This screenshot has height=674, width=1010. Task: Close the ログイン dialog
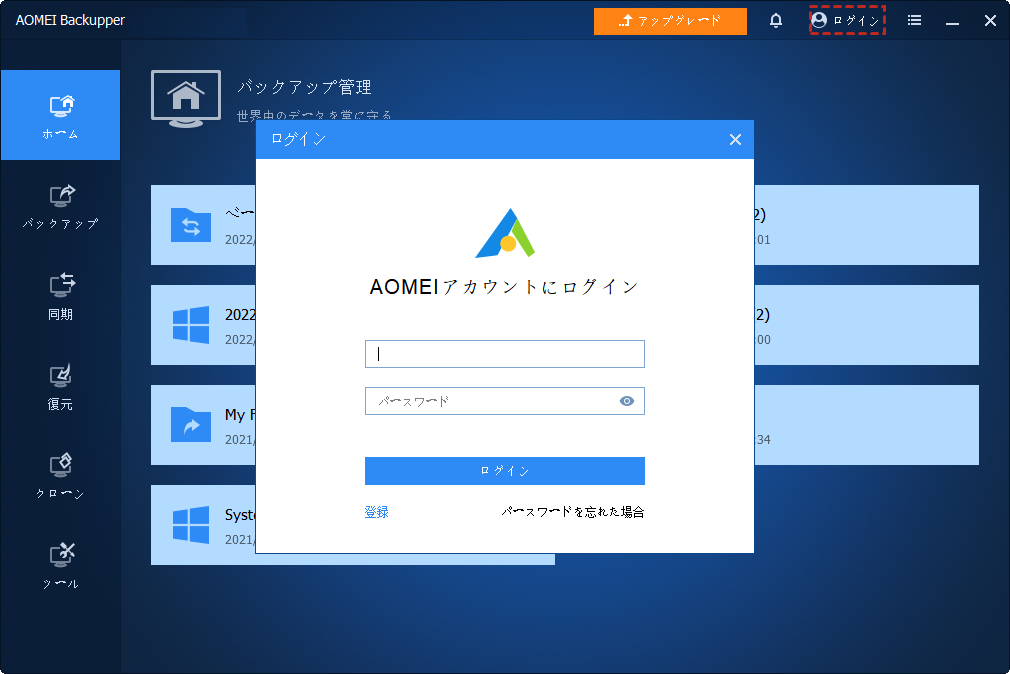coord(736,139)
